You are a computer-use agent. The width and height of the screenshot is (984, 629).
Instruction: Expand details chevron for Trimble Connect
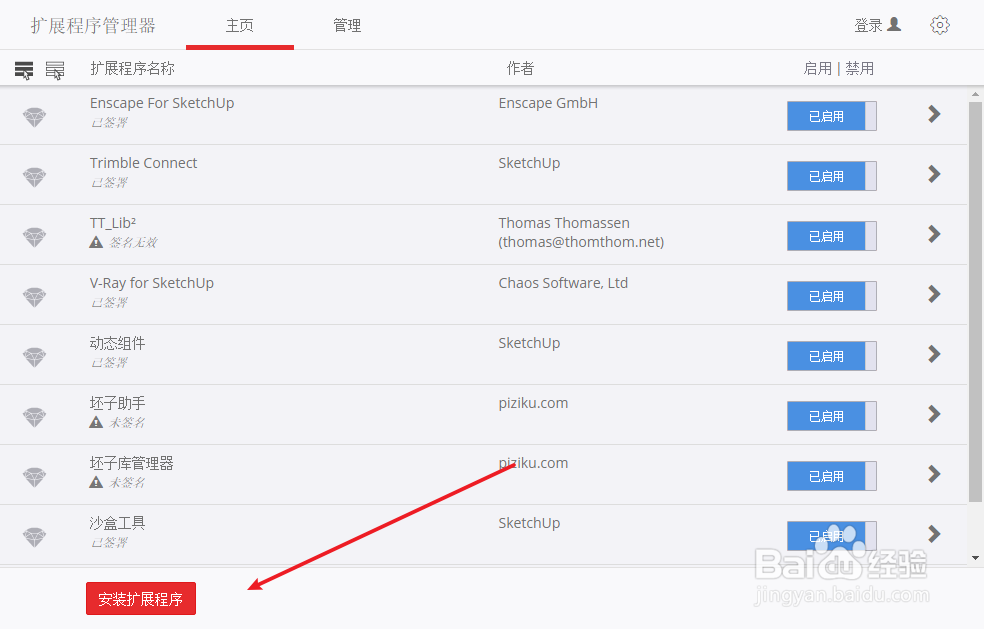pyautogui.click(x=934, y=174)
